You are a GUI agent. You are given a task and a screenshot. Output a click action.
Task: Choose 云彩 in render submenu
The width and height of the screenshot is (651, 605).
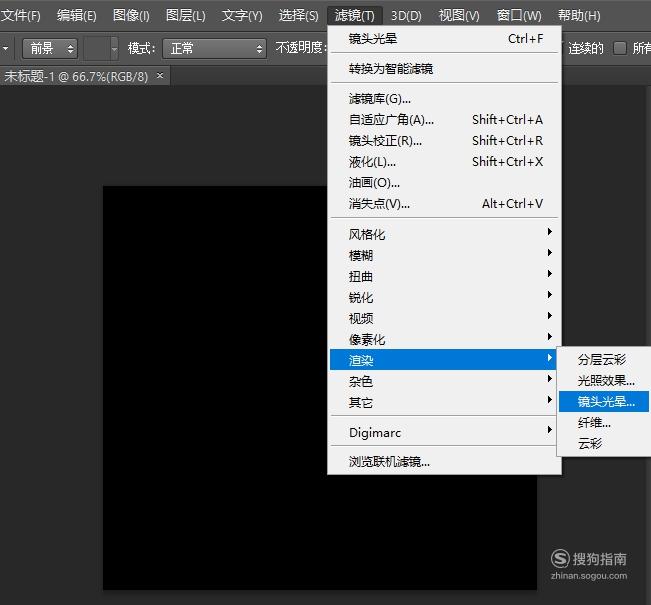(604, 443)
